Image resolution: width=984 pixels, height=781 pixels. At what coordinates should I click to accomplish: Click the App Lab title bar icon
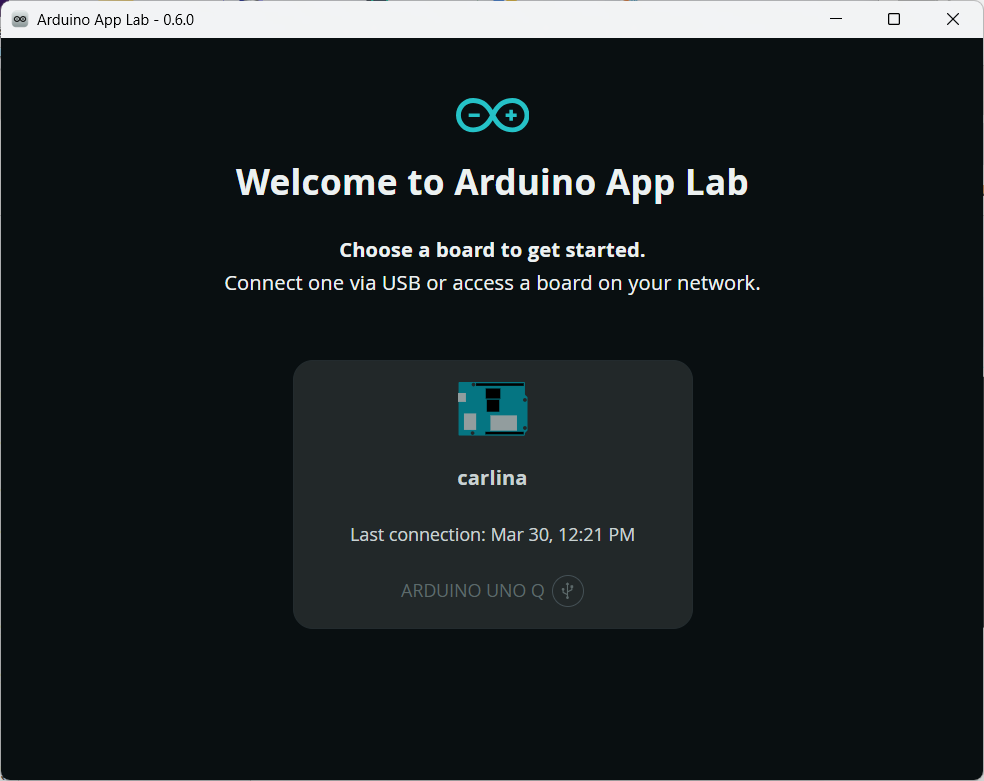pyautogui.click(x=19, y=19)
